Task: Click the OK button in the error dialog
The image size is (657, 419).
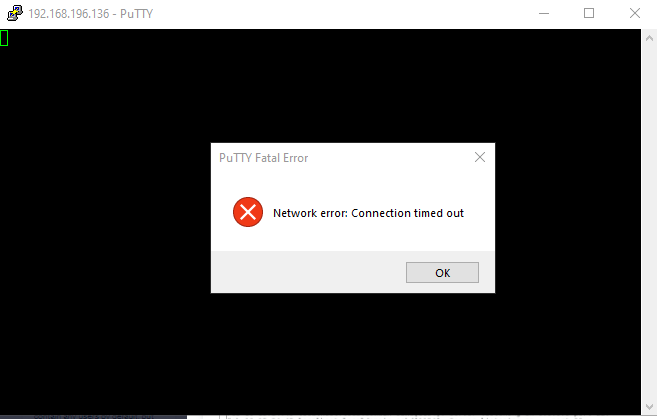Action: click(442, 273)
